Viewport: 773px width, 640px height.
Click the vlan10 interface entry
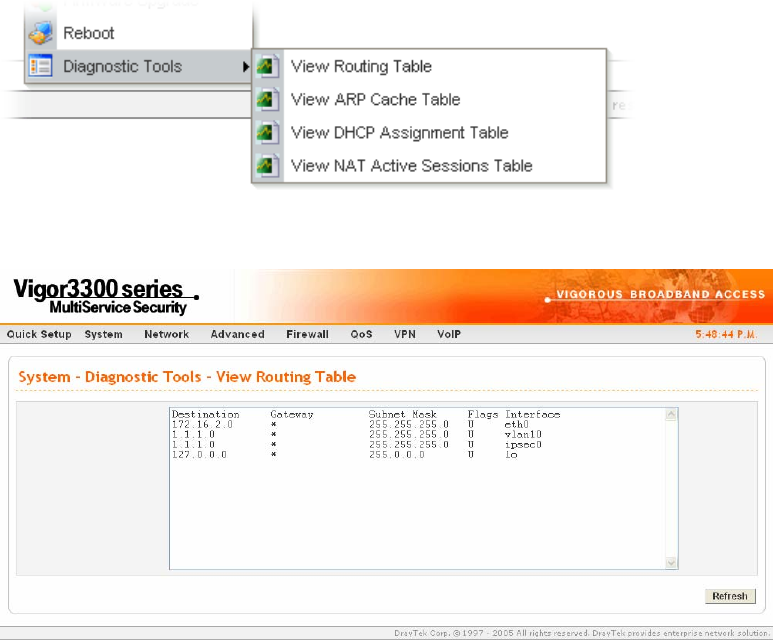(x=523, y=434)
